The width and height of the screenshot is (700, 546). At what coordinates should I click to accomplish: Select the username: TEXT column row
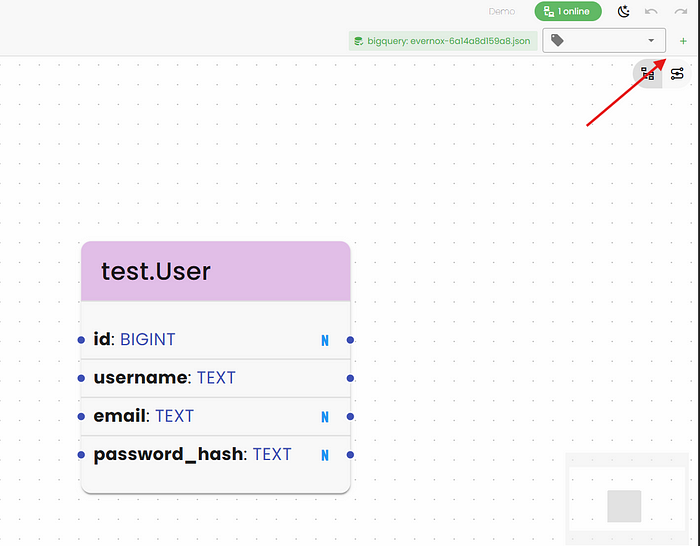point(216,378)
